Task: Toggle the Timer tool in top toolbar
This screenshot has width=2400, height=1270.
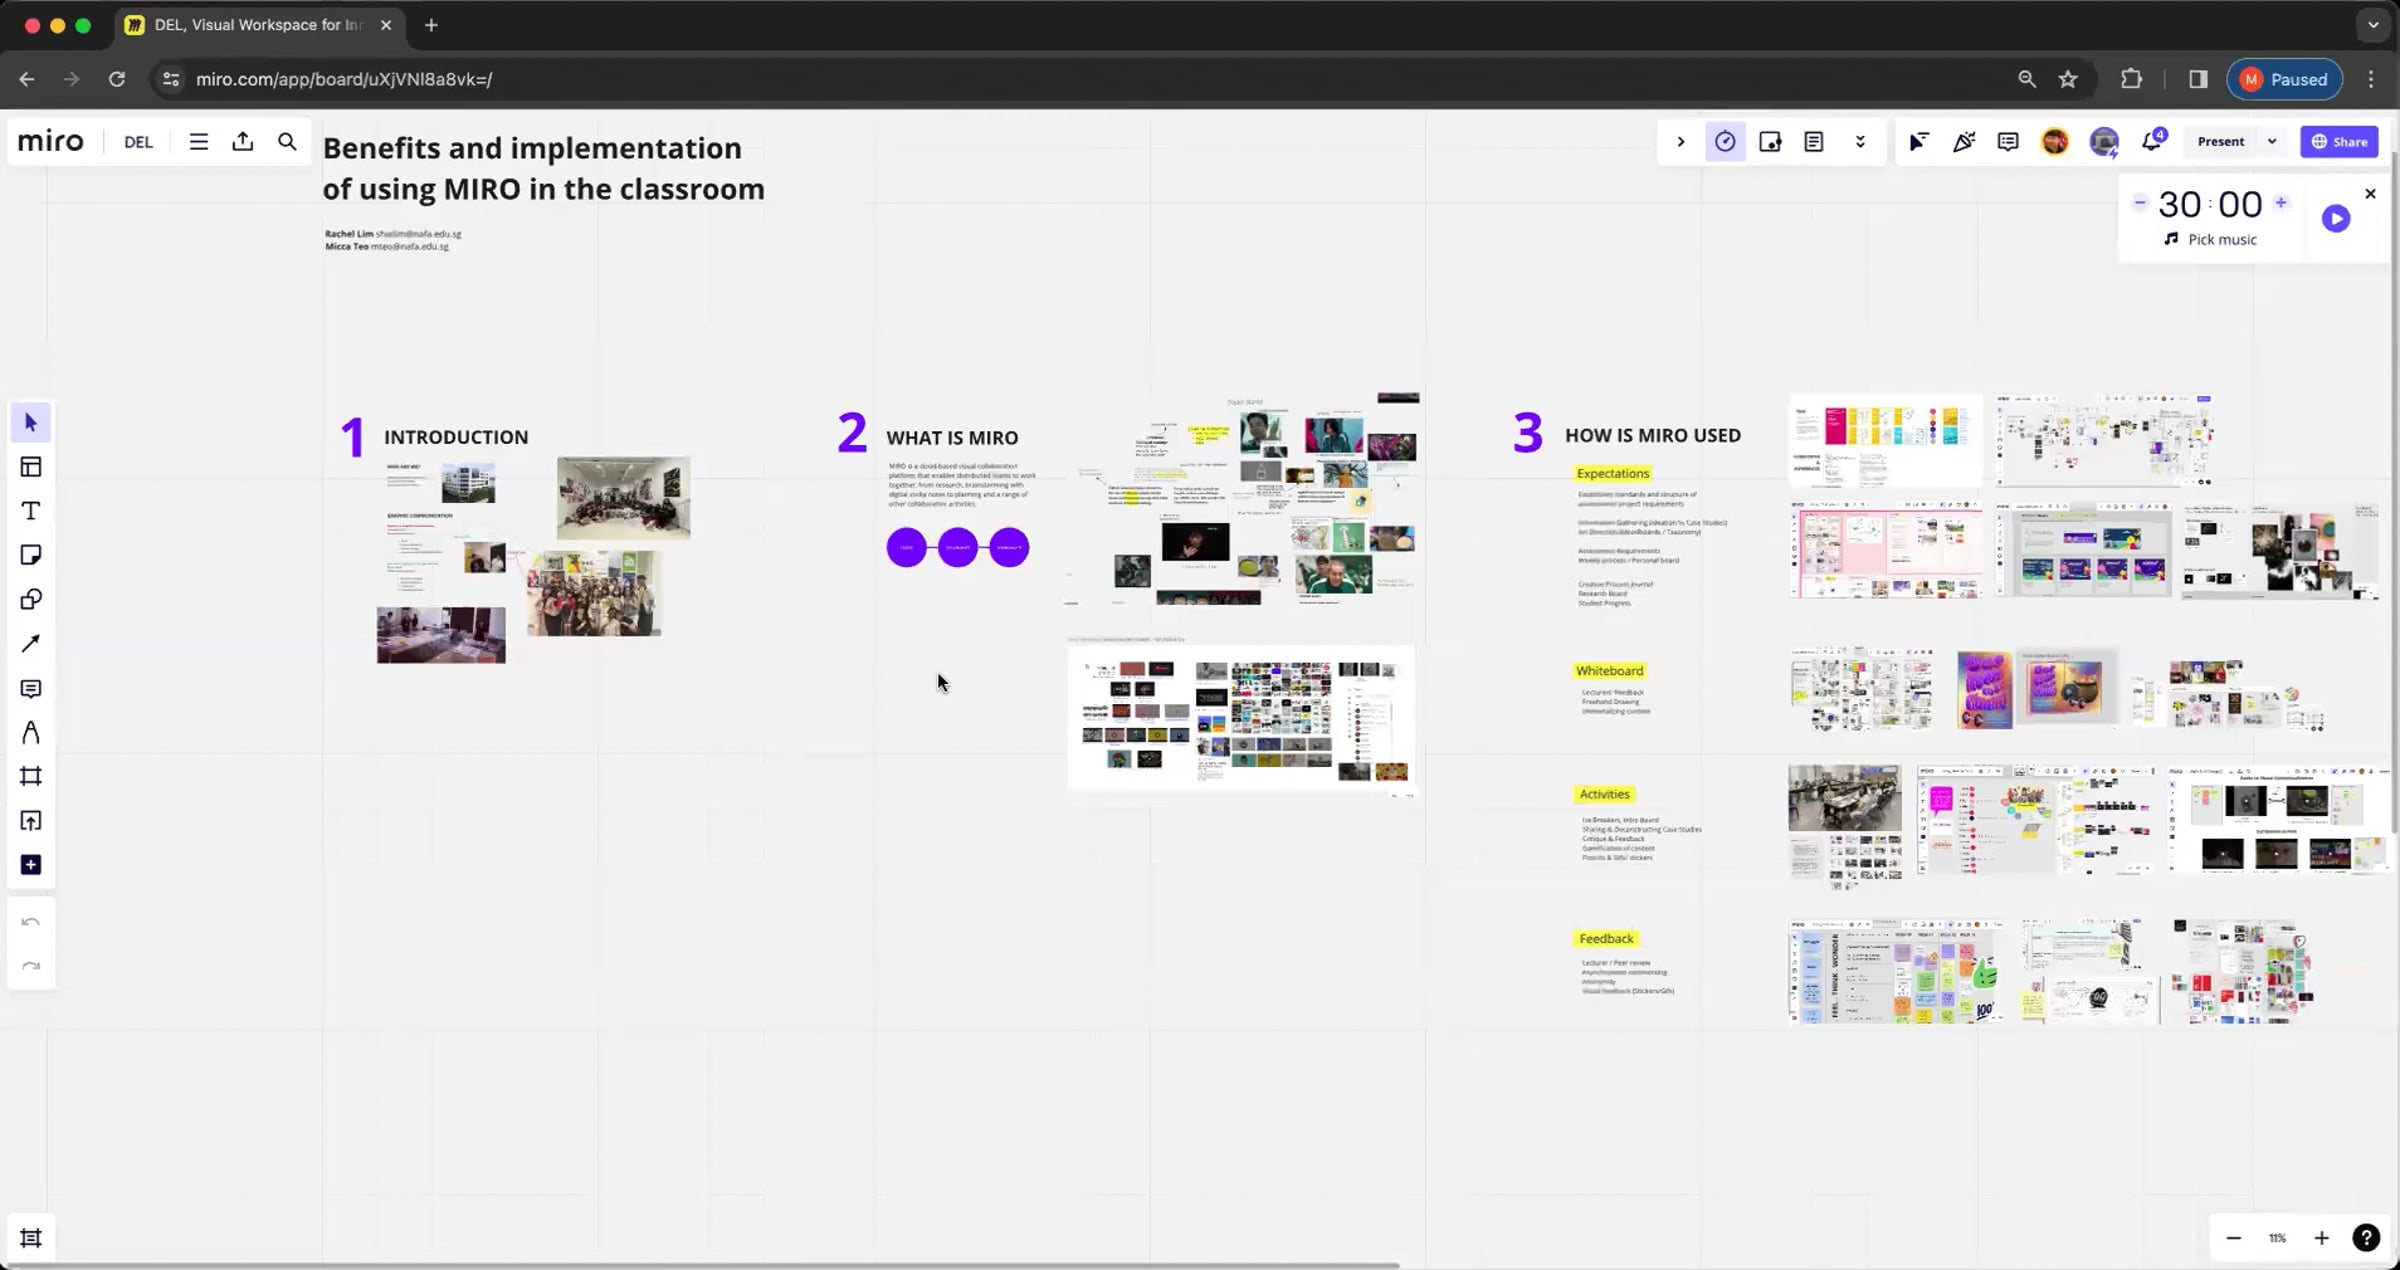Action: (x=1725, y=142)
